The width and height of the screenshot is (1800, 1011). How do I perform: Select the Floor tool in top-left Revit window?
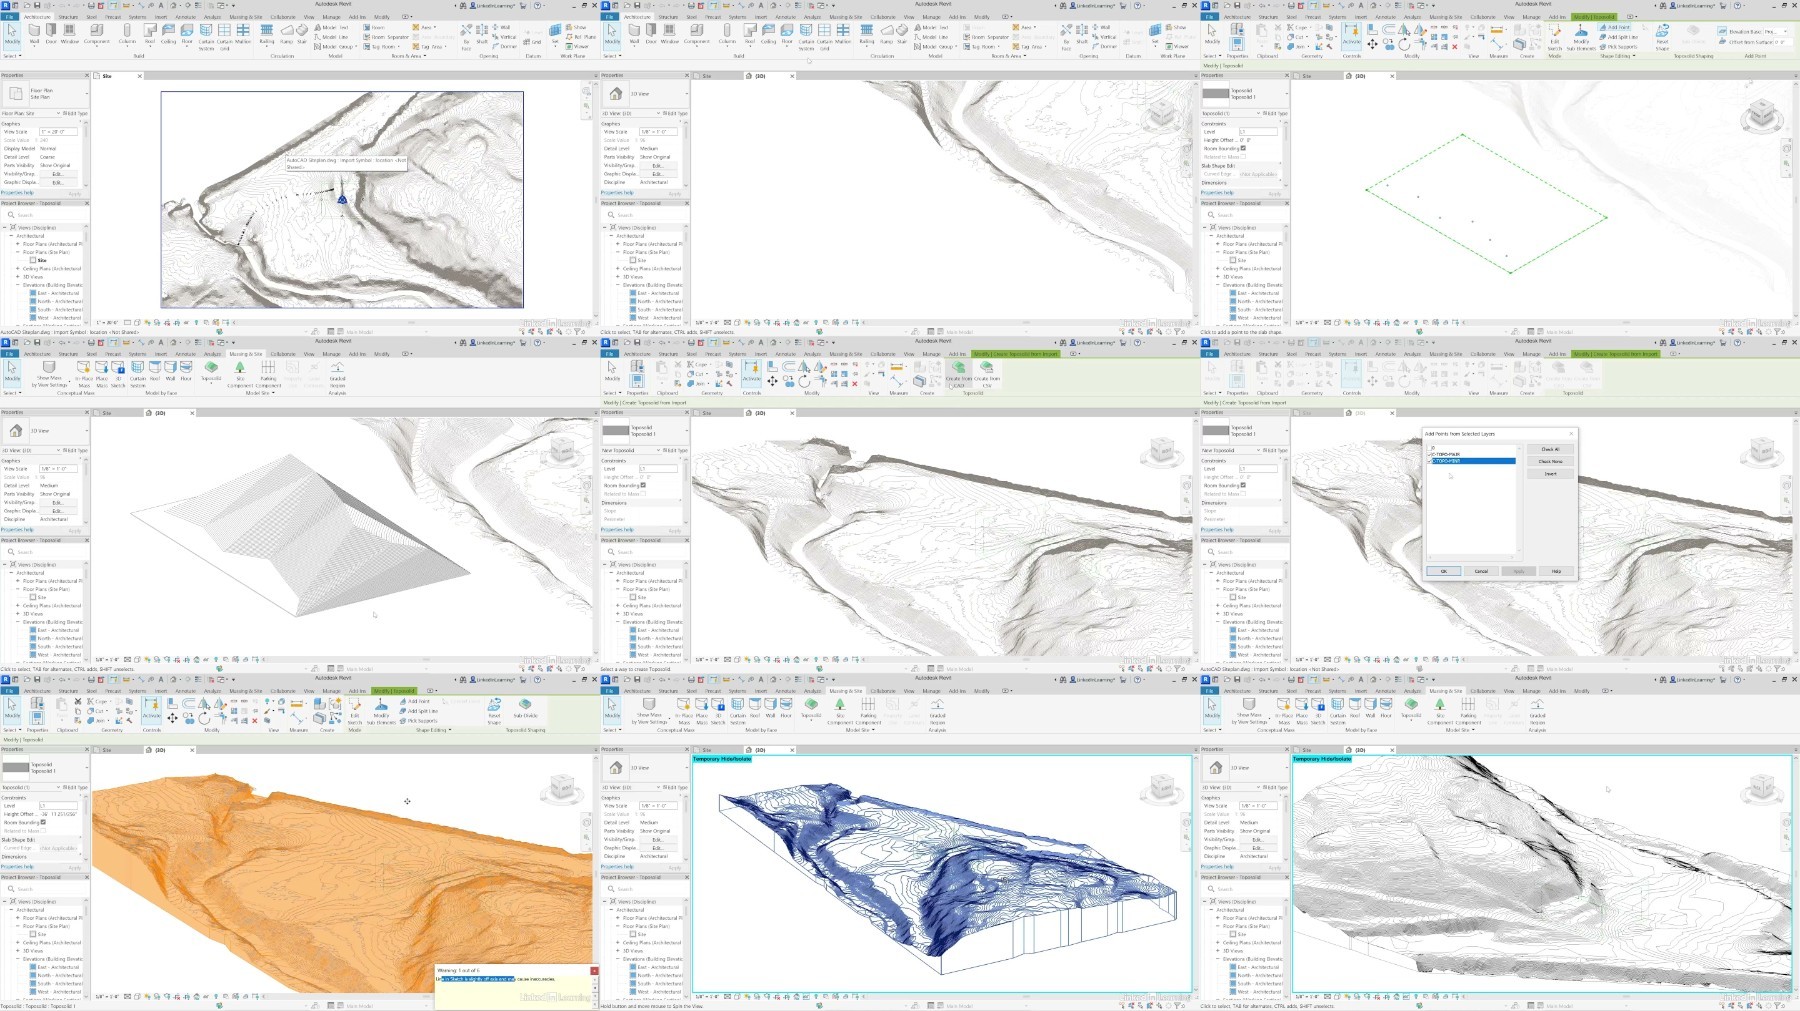pos(187,33)
